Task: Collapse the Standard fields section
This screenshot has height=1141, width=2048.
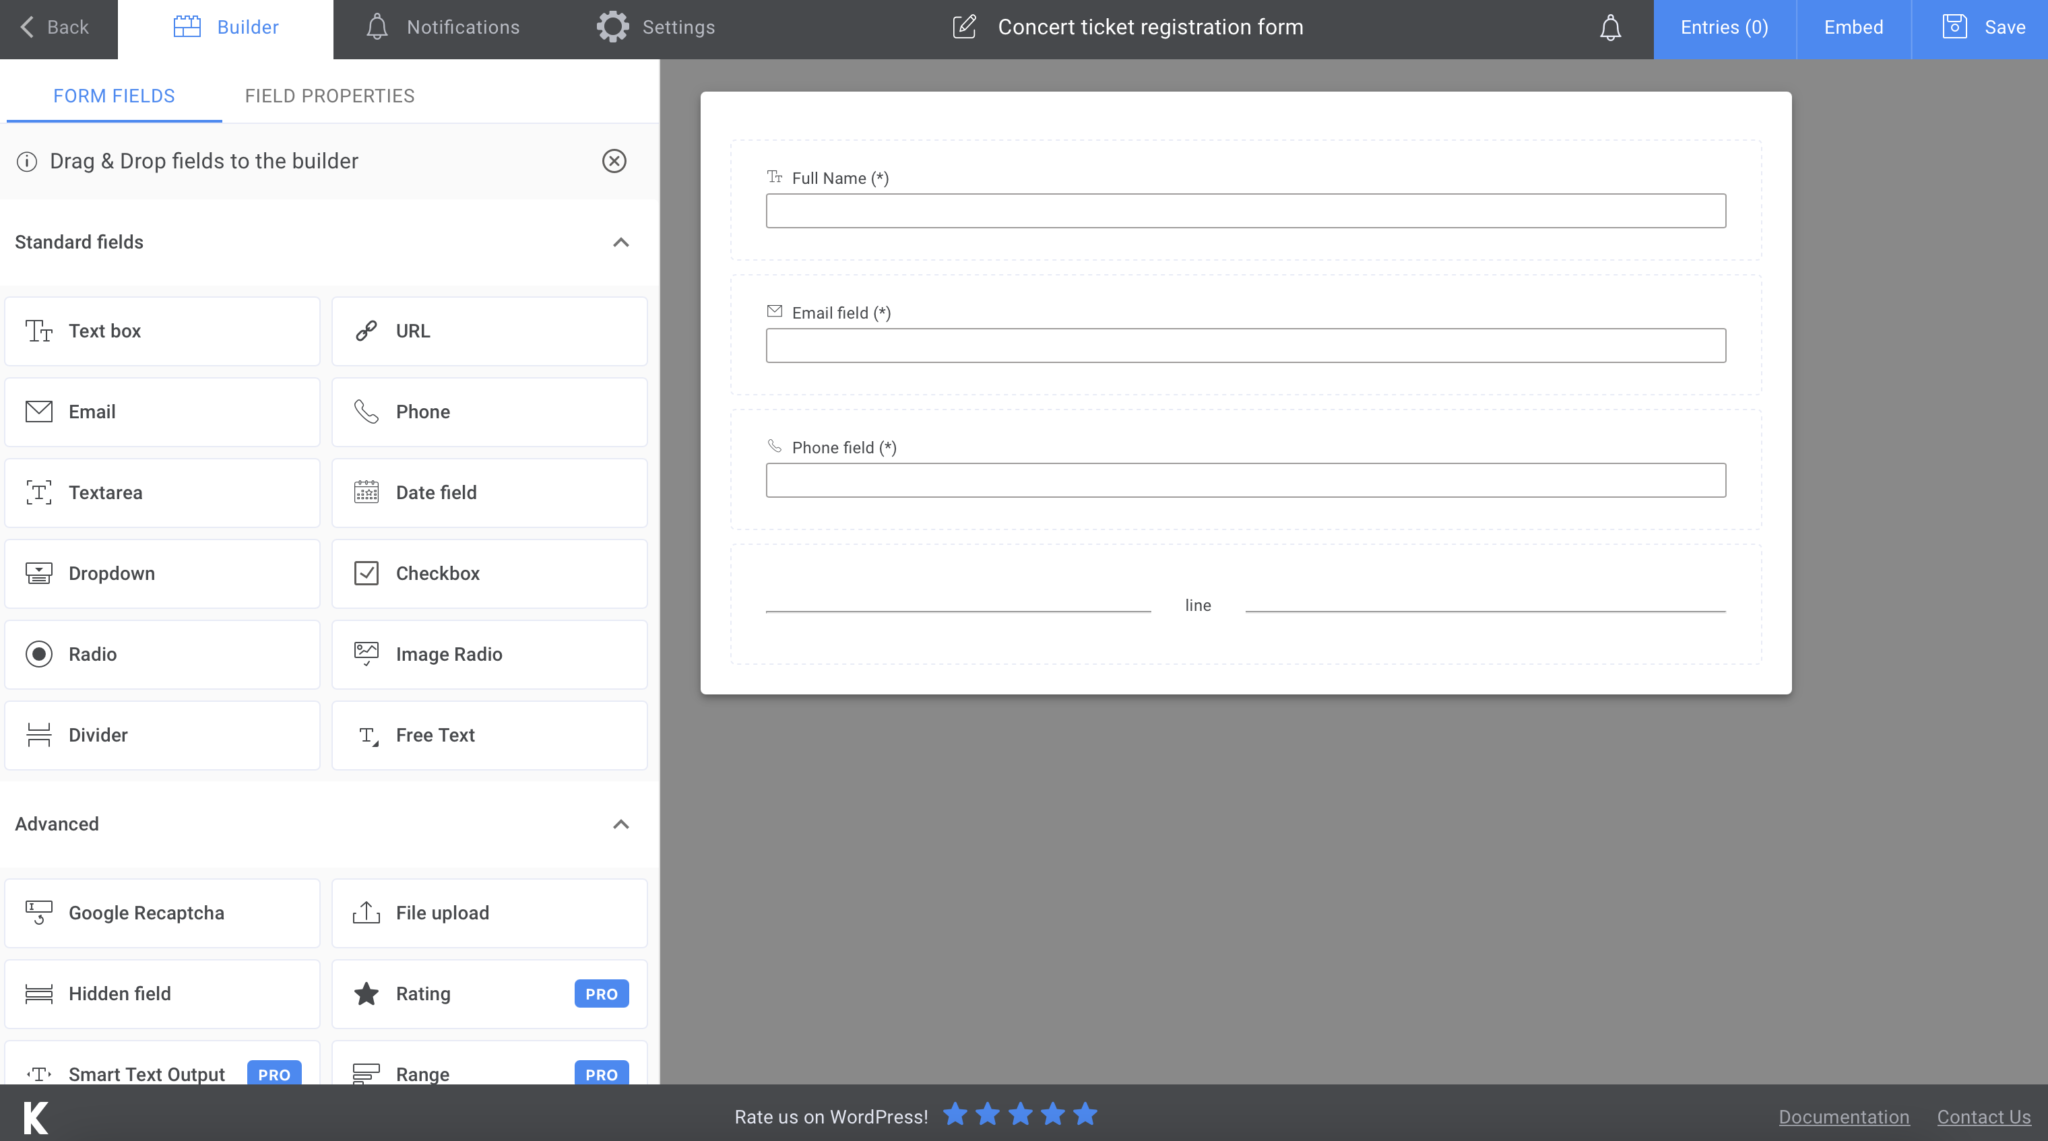Action: coord(621,243)
